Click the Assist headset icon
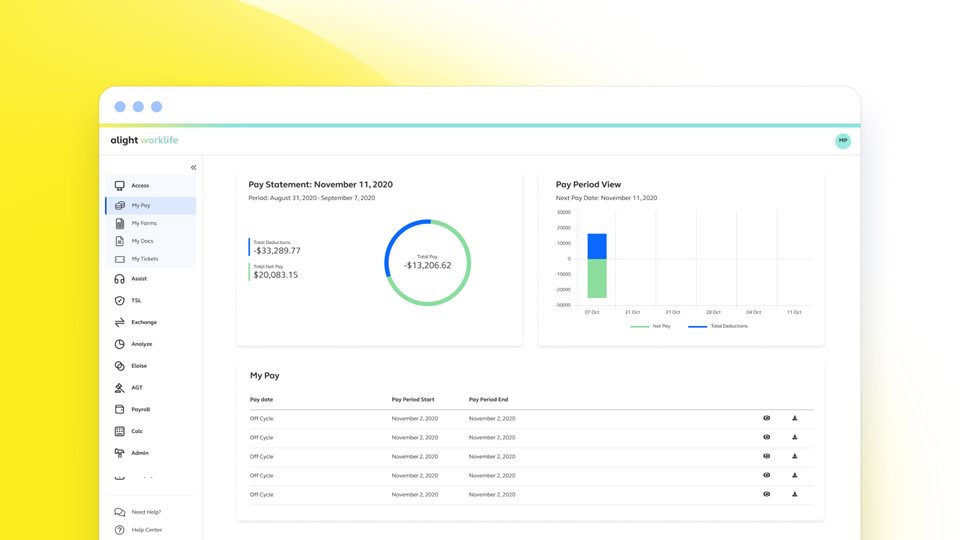Screen dimensions: 960x540 (120, 279)
